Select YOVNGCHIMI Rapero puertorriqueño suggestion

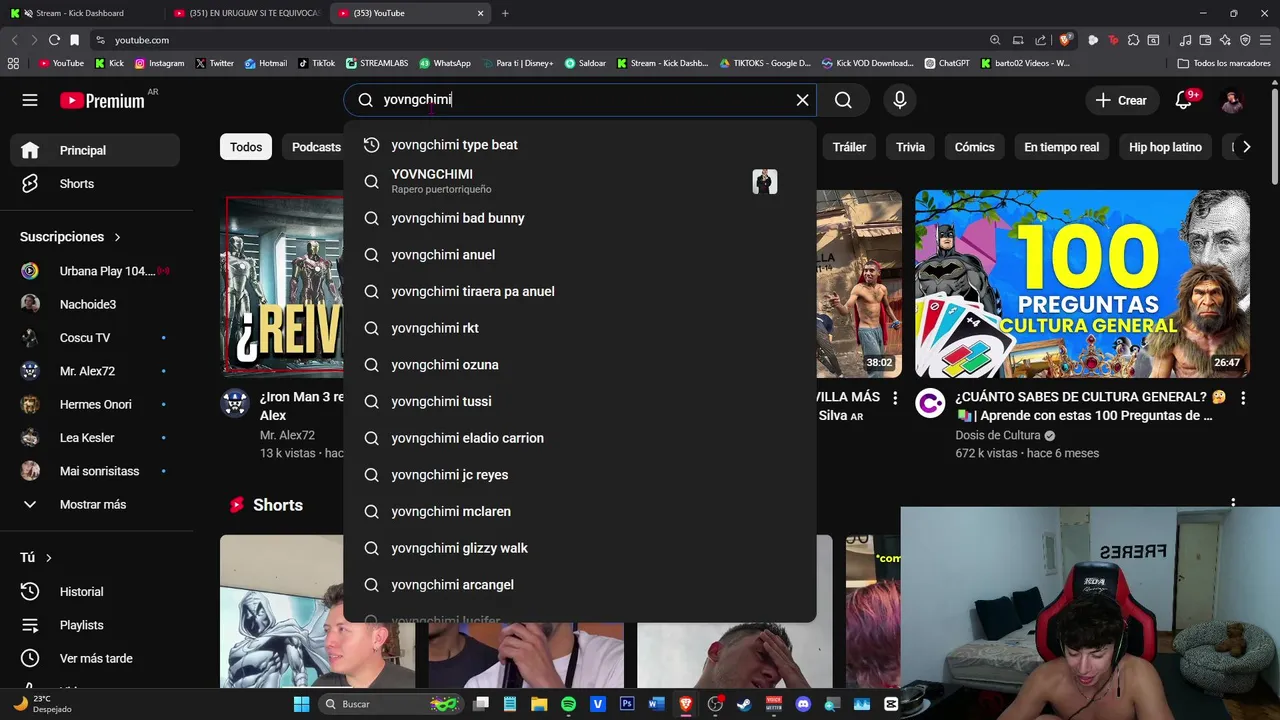[x=580, y=181]
